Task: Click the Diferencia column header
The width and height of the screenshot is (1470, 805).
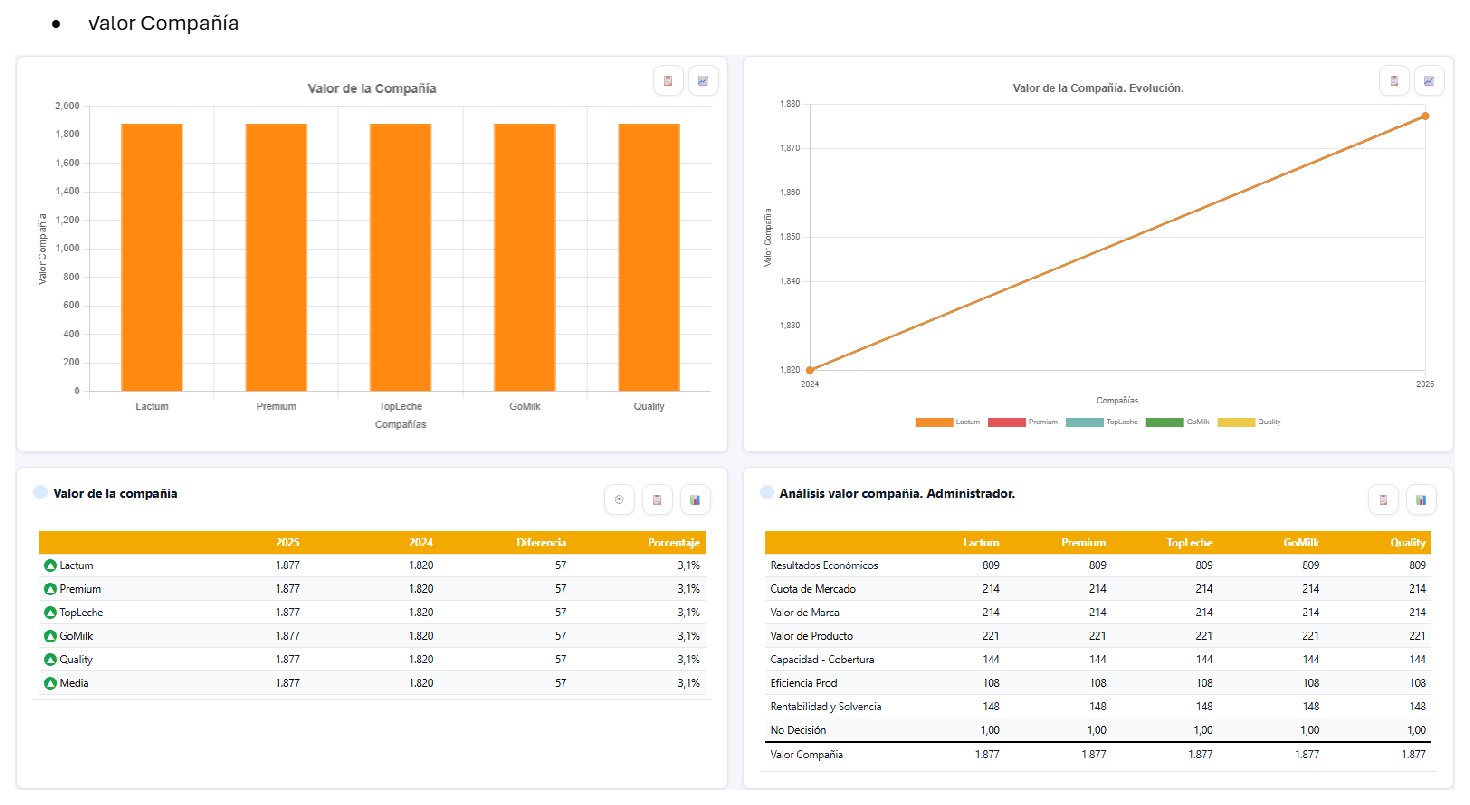Action: [541, 542]
